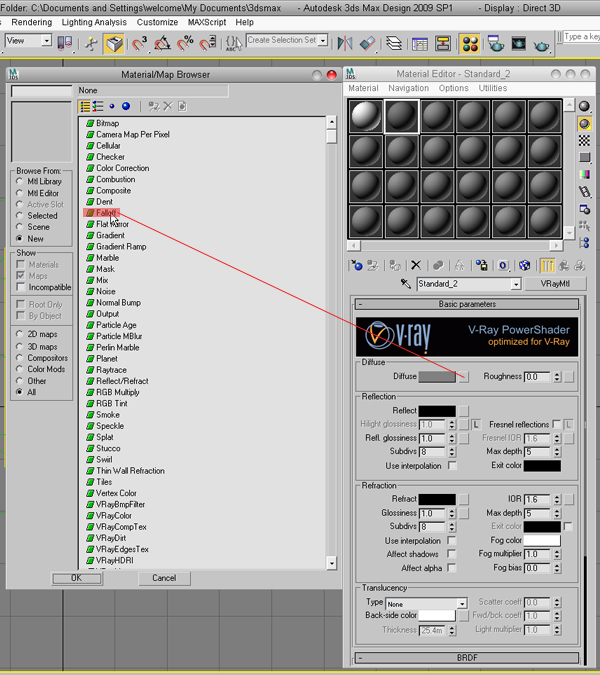The image size is (600, 675).
Task: Select the Compositors radio button
Action: coord(19,357)
